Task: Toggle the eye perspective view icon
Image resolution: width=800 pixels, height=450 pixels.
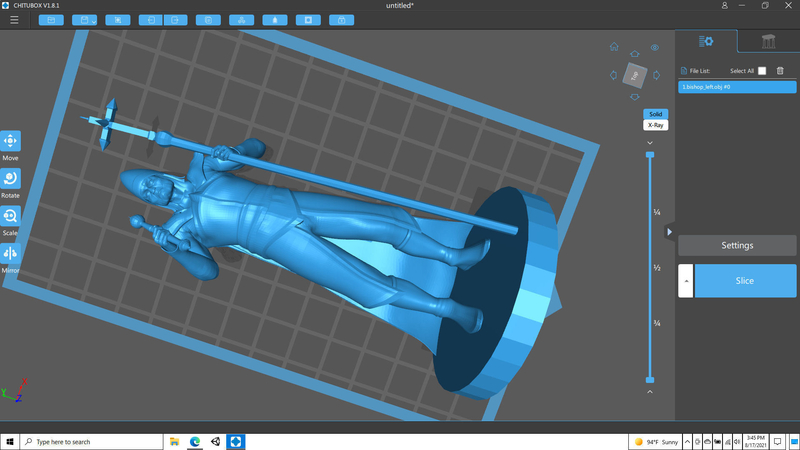Action: [655, 47]
